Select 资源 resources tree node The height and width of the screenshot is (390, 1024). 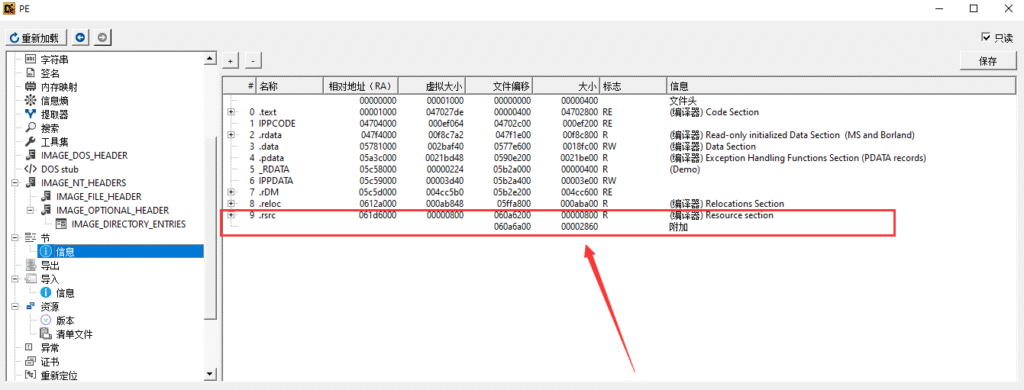coord(50,306)
